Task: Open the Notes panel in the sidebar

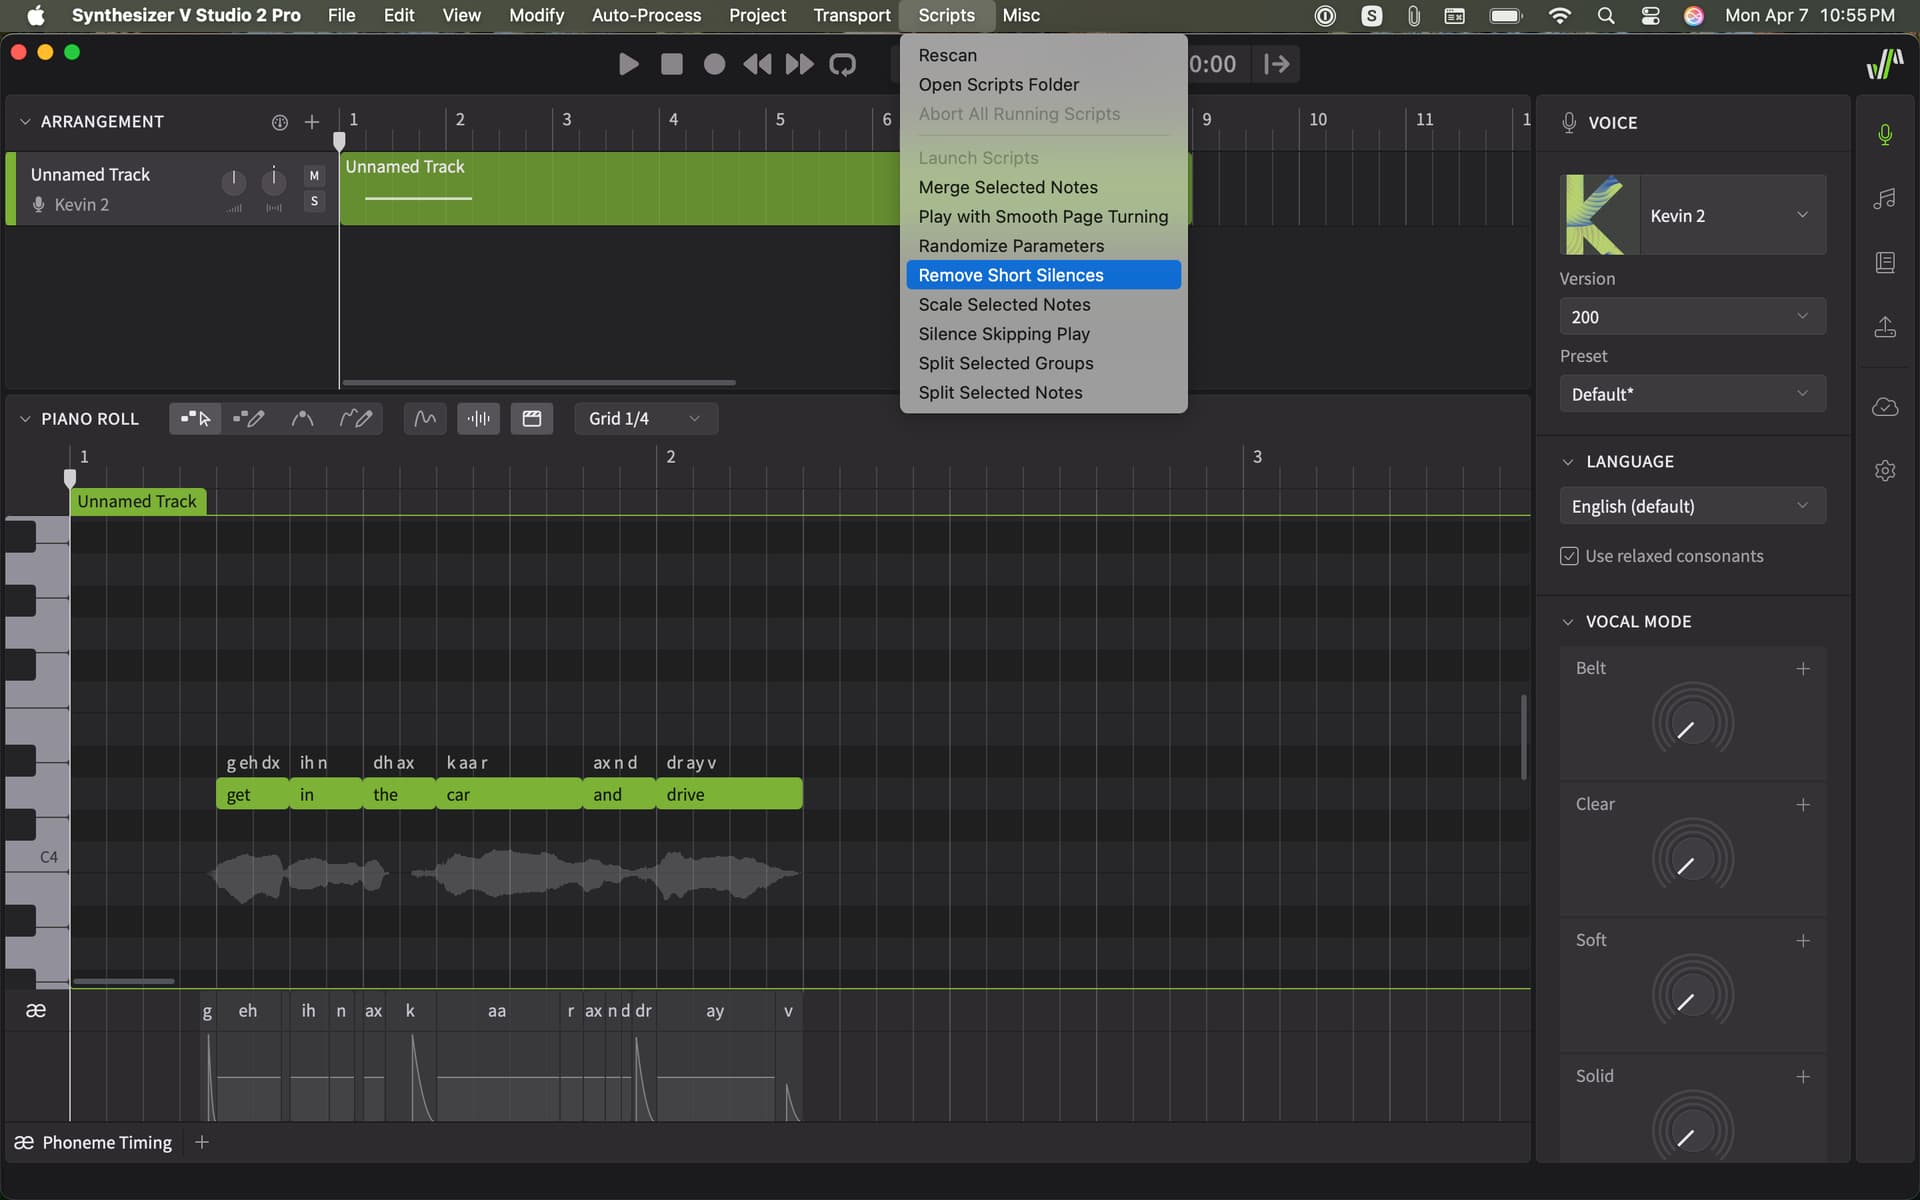Action: (1885, 199)
